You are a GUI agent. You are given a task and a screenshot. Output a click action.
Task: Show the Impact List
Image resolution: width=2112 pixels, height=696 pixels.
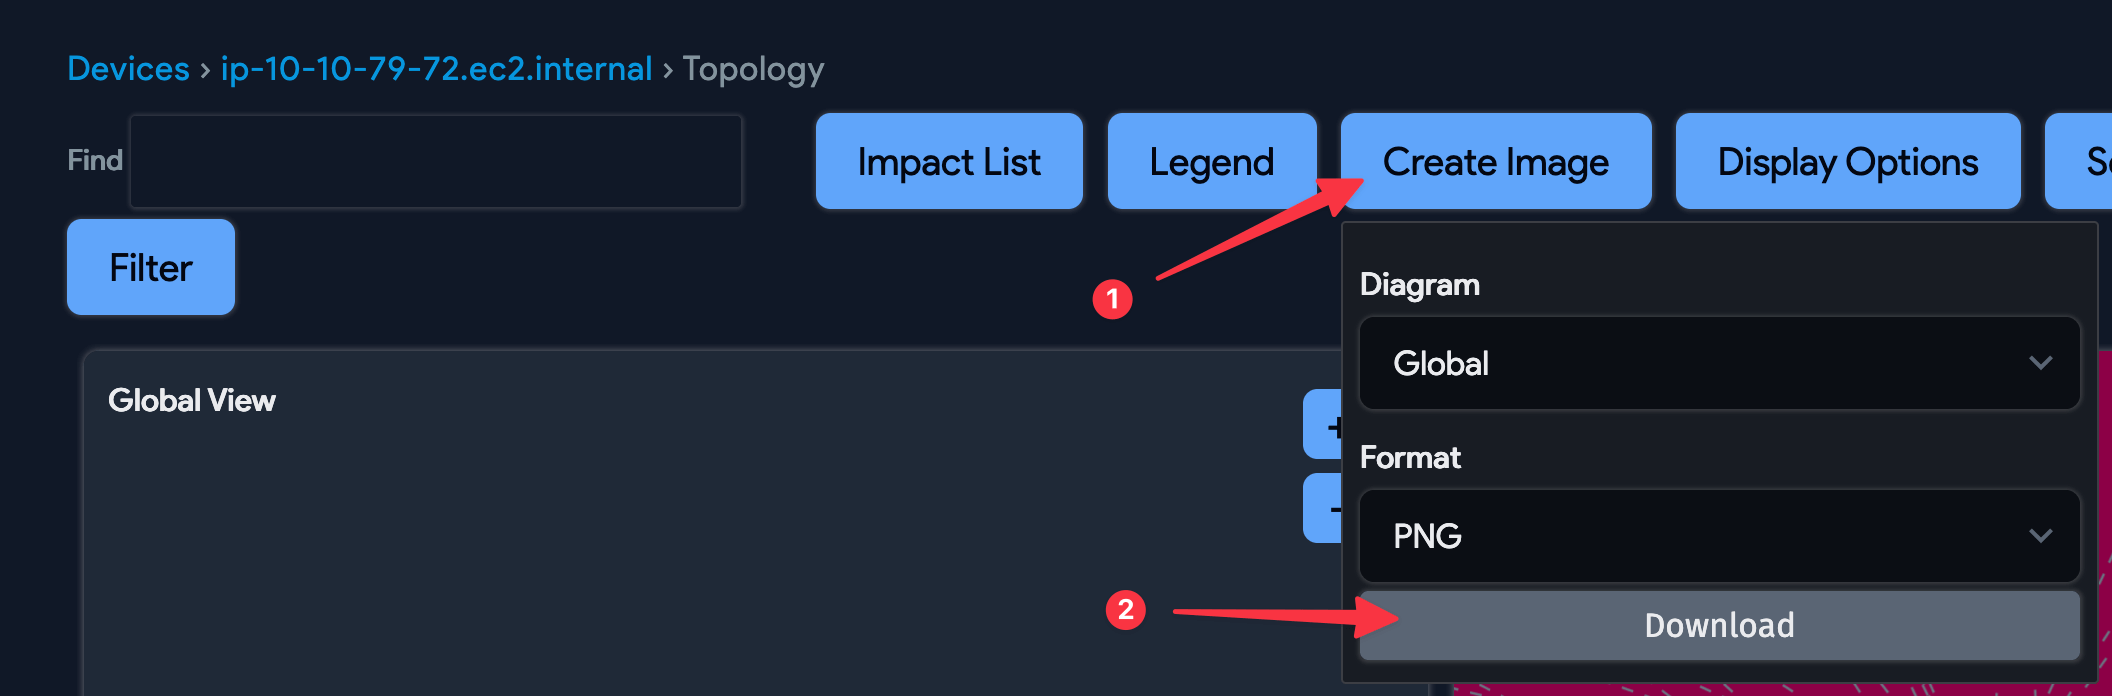point(948,161)
